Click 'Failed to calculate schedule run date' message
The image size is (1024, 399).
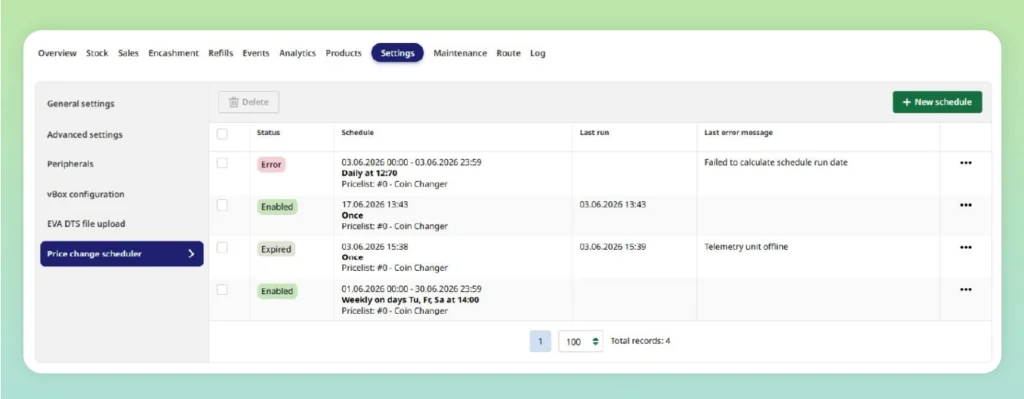pyautogui.click(x=776, y=163)
